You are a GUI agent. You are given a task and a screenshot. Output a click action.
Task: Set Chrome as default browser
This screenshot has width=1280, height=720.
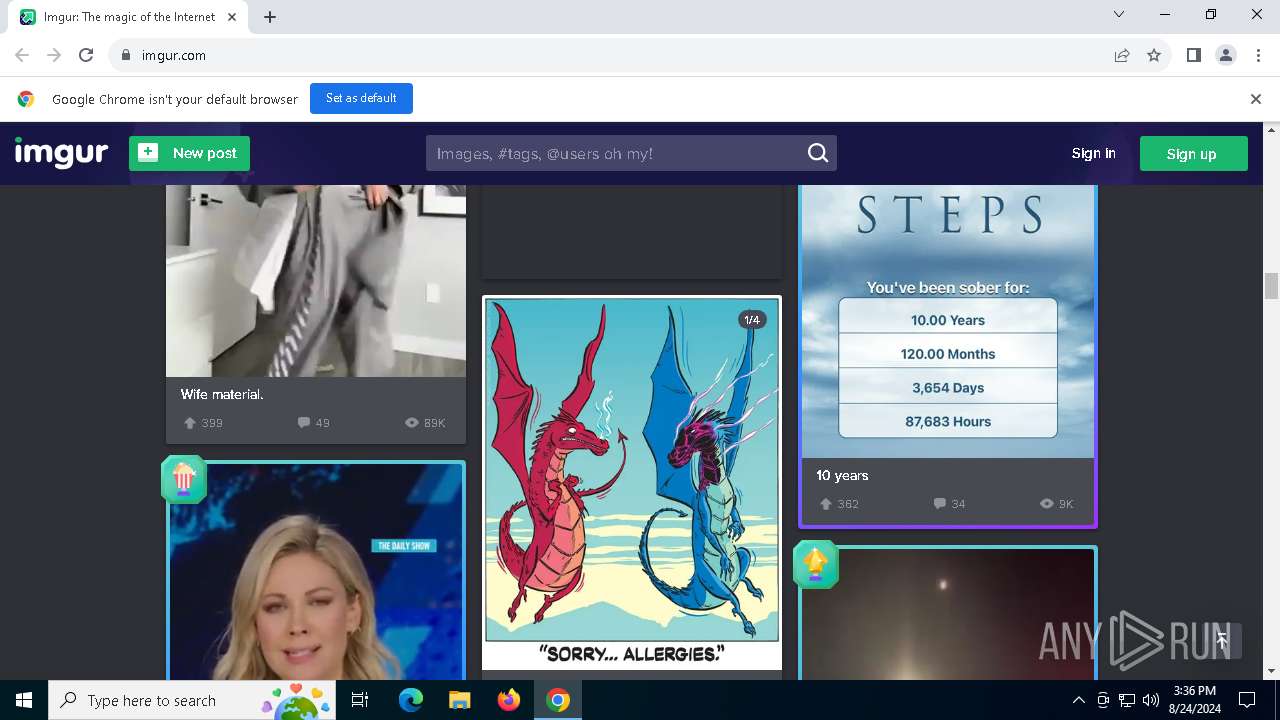click(361, 98)
